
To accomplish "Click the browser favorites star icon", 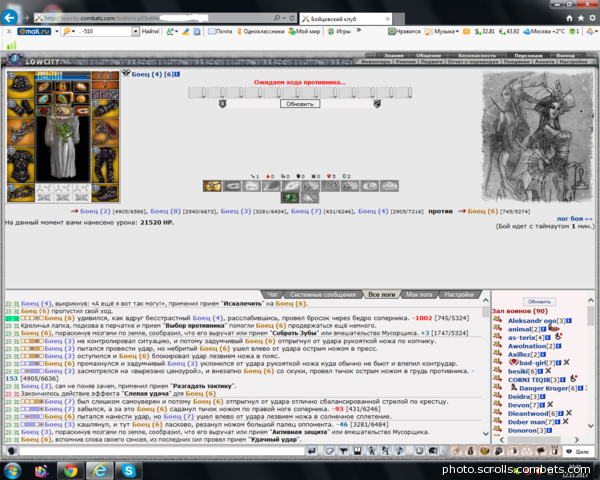I will 581,18.
